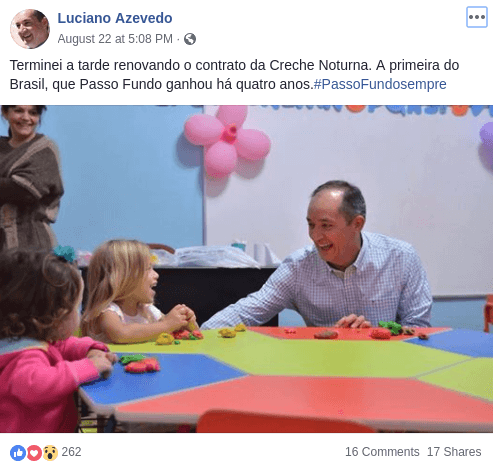This screenshot has height=471, width=493.
Task: Click the pink balloon flower in the photo
Action: click(x=227, y=142)
